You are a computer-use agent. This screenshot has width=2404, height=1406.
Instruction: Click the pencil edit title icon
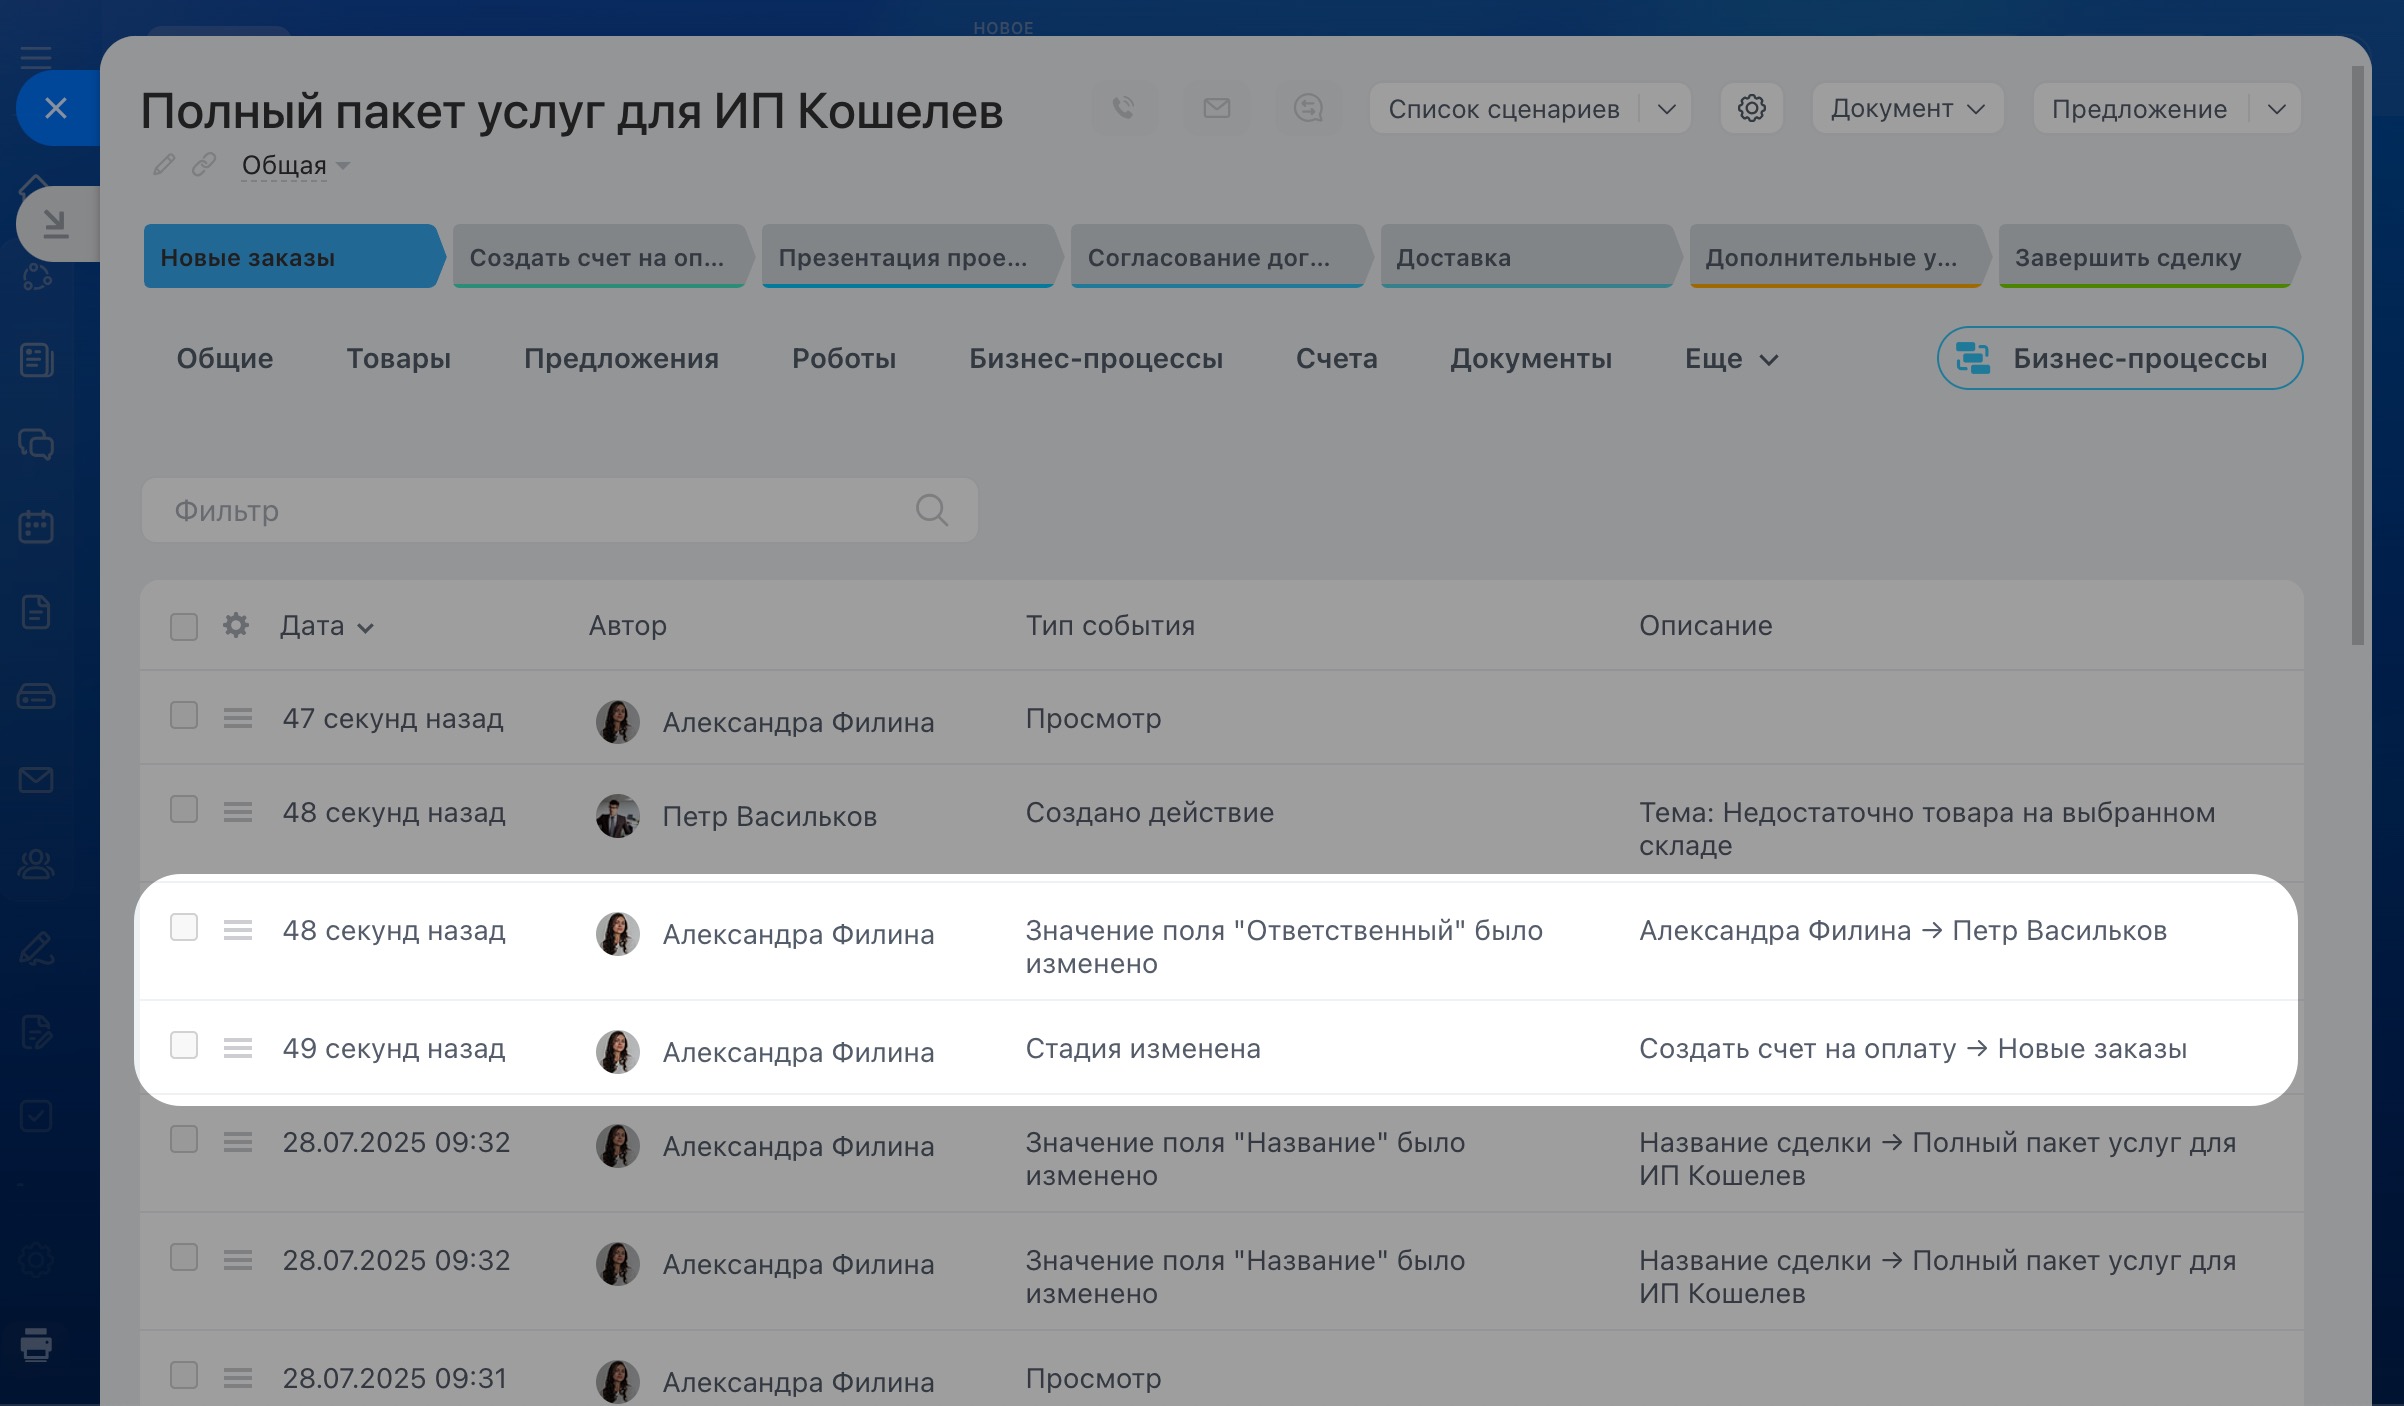tap(164, 165)
